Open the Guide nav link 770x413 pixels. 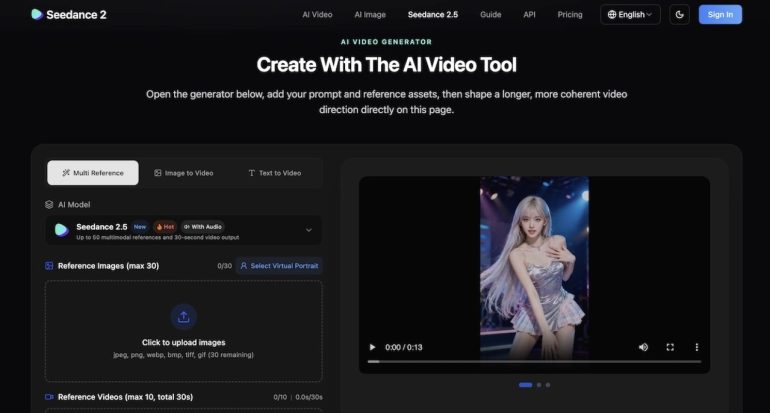tap(491, 15)
